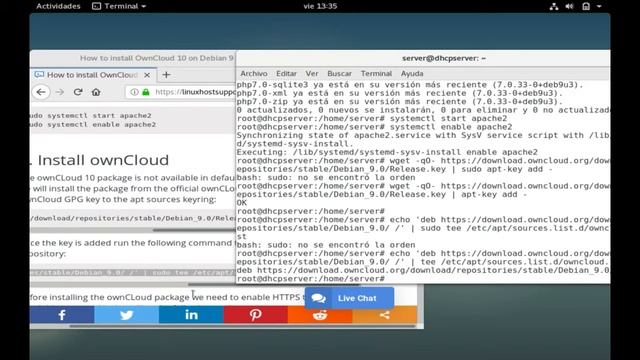Click the 'Install ownCloud' heading
Image resolution: width=640 pixels, height=360 pixels.
click(103, 160)
